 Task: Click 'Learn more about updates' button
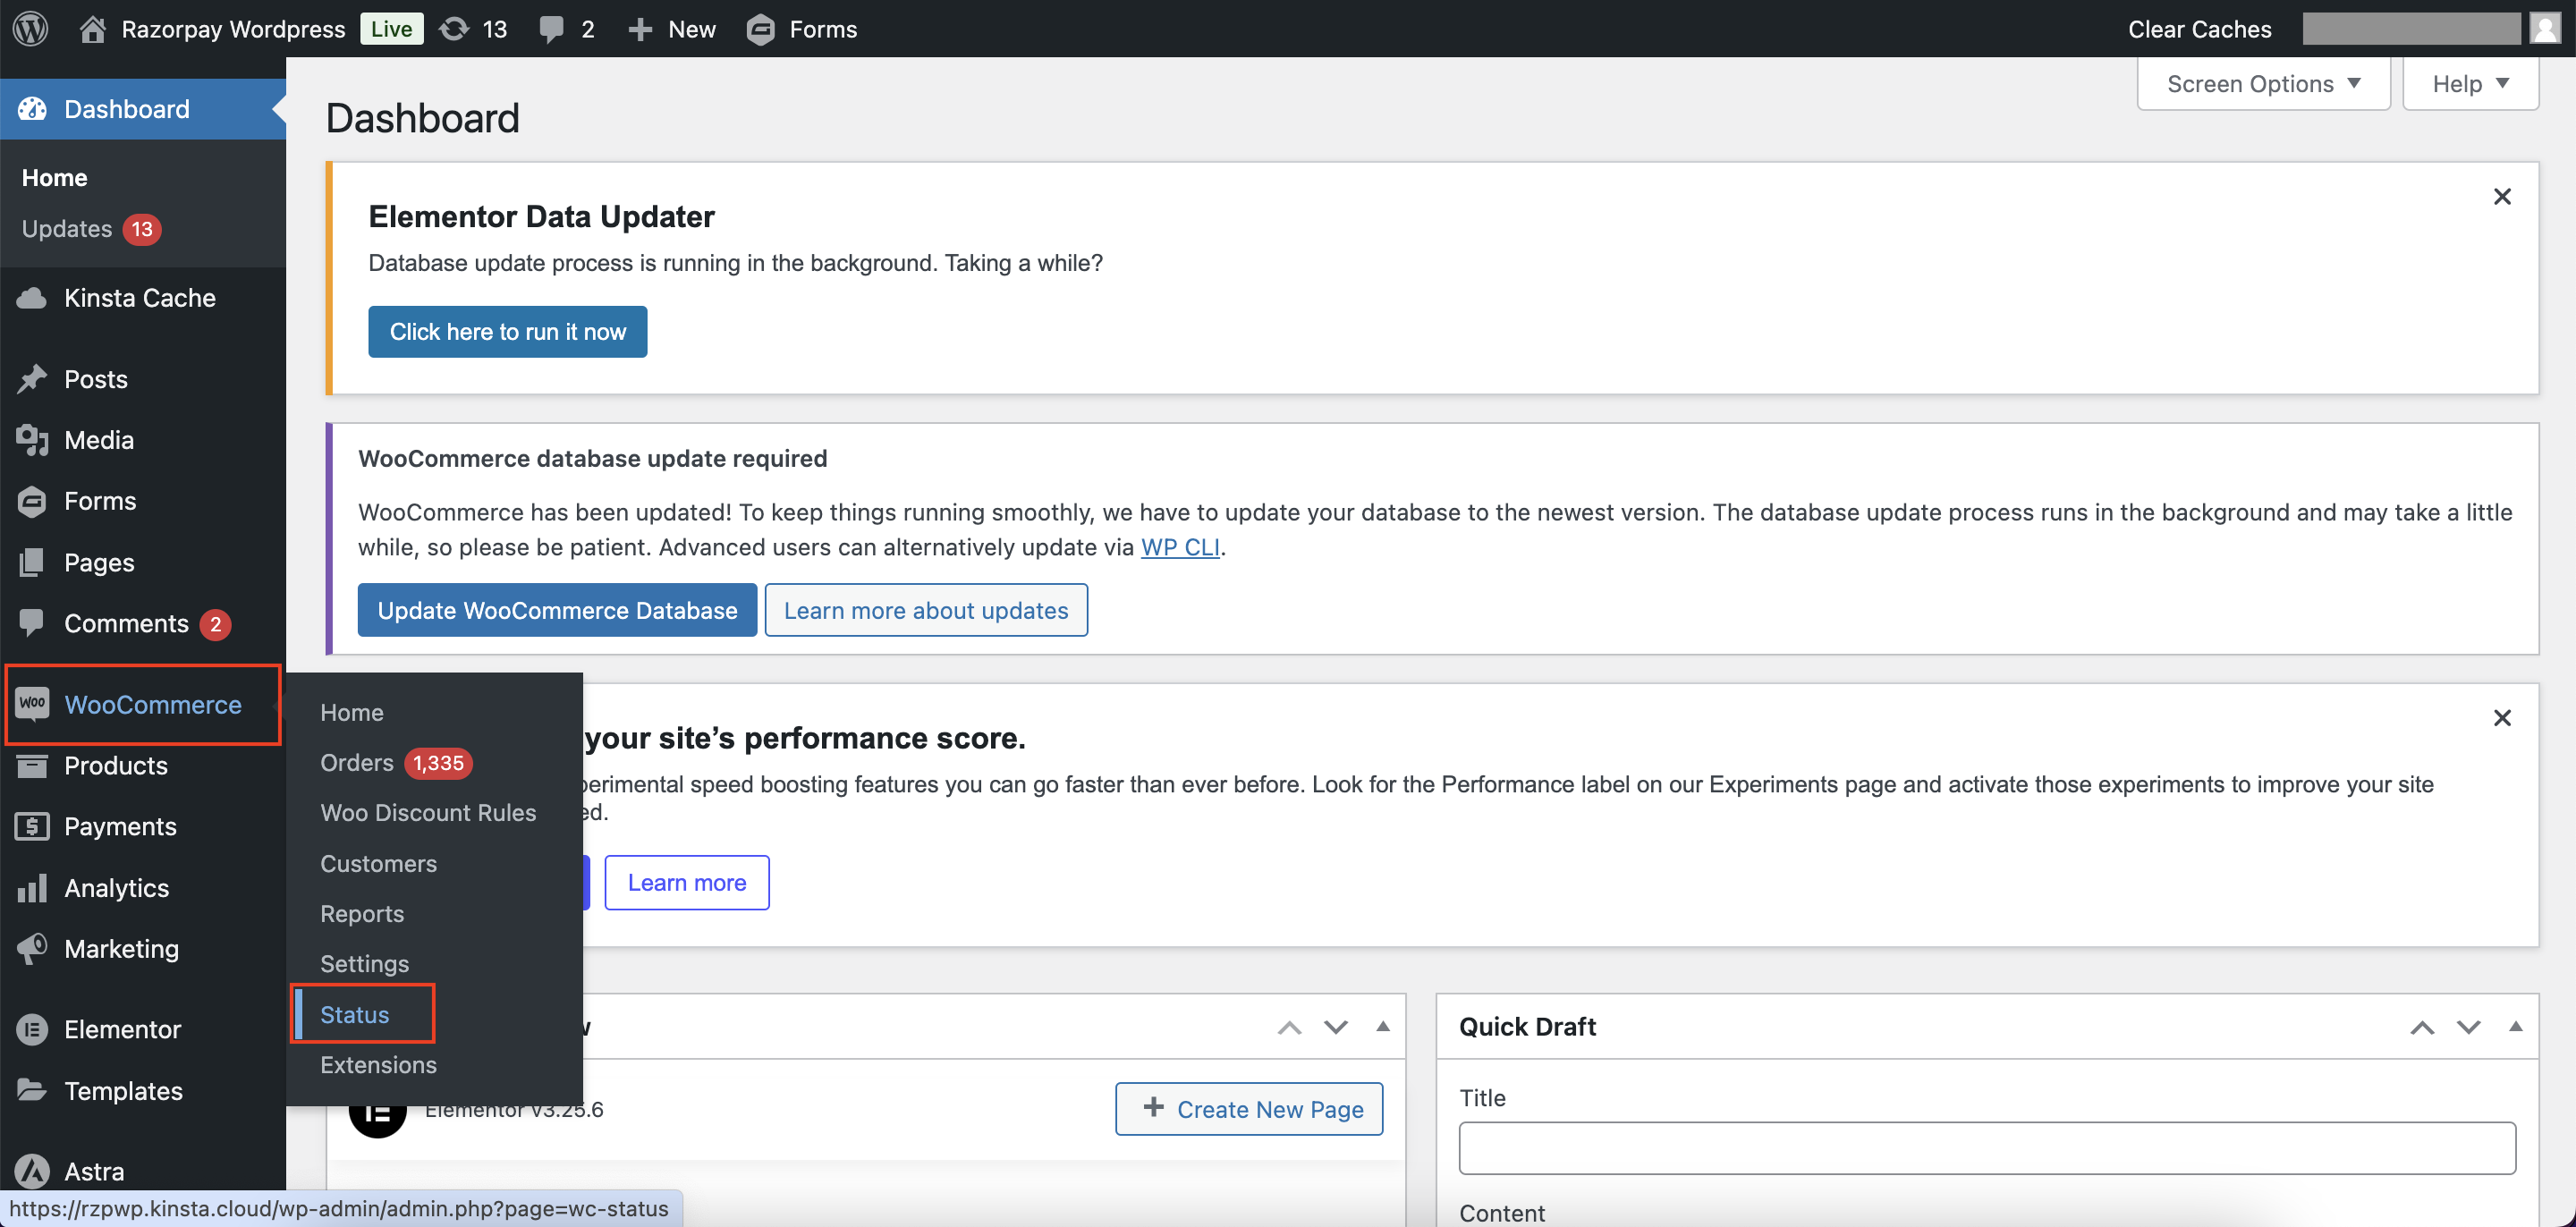pos(926,610)
